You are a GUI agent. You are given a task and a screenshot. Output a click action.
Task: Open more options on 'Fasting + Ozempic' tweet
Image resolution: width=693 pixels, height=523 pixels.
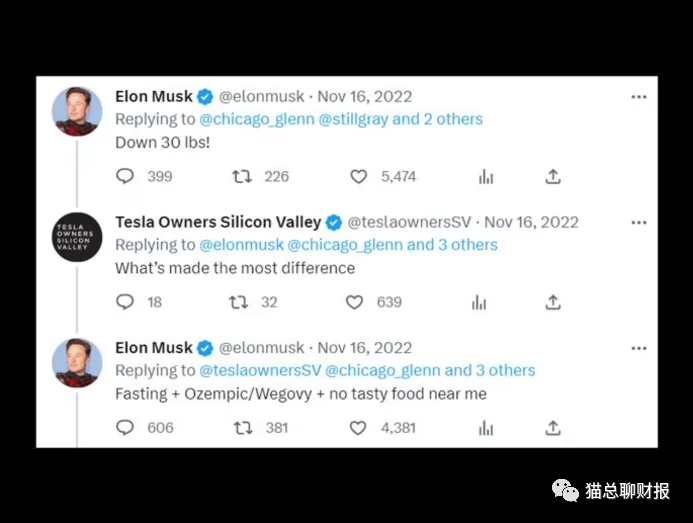638,348
